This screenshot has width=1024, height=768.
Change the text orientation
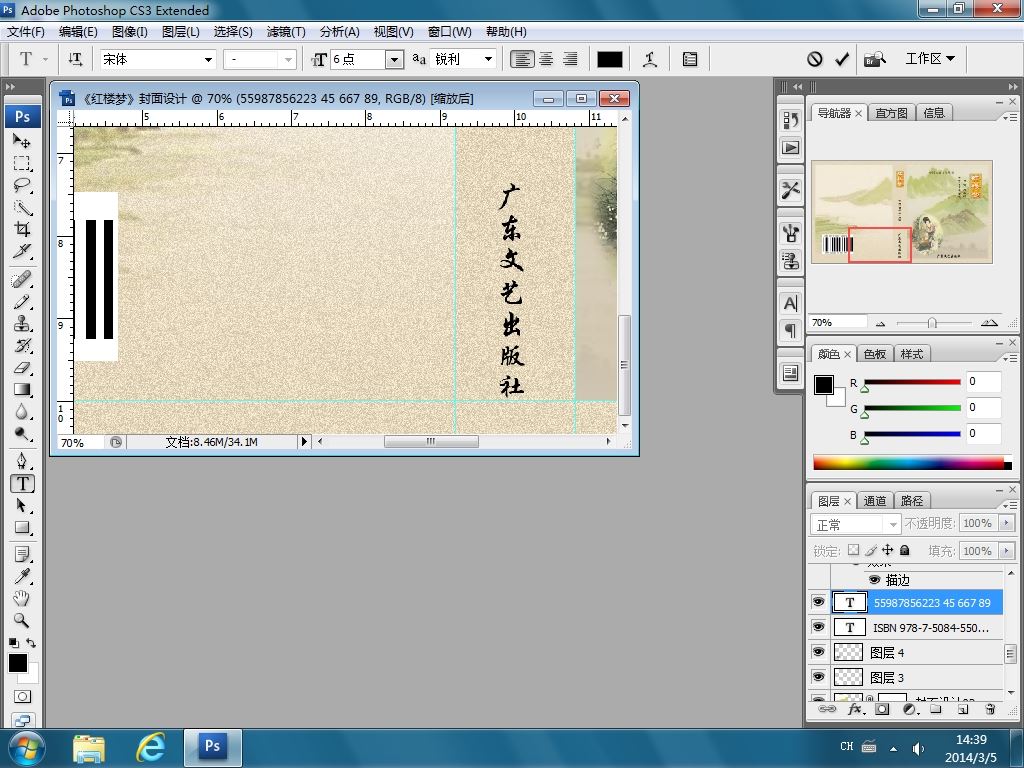[75, 59]
